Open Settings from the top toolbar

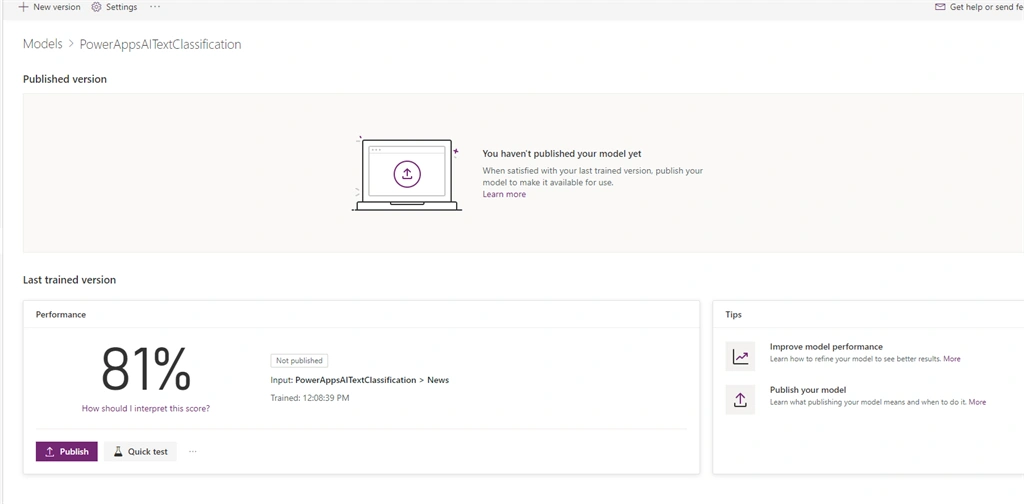coord(114,7)
